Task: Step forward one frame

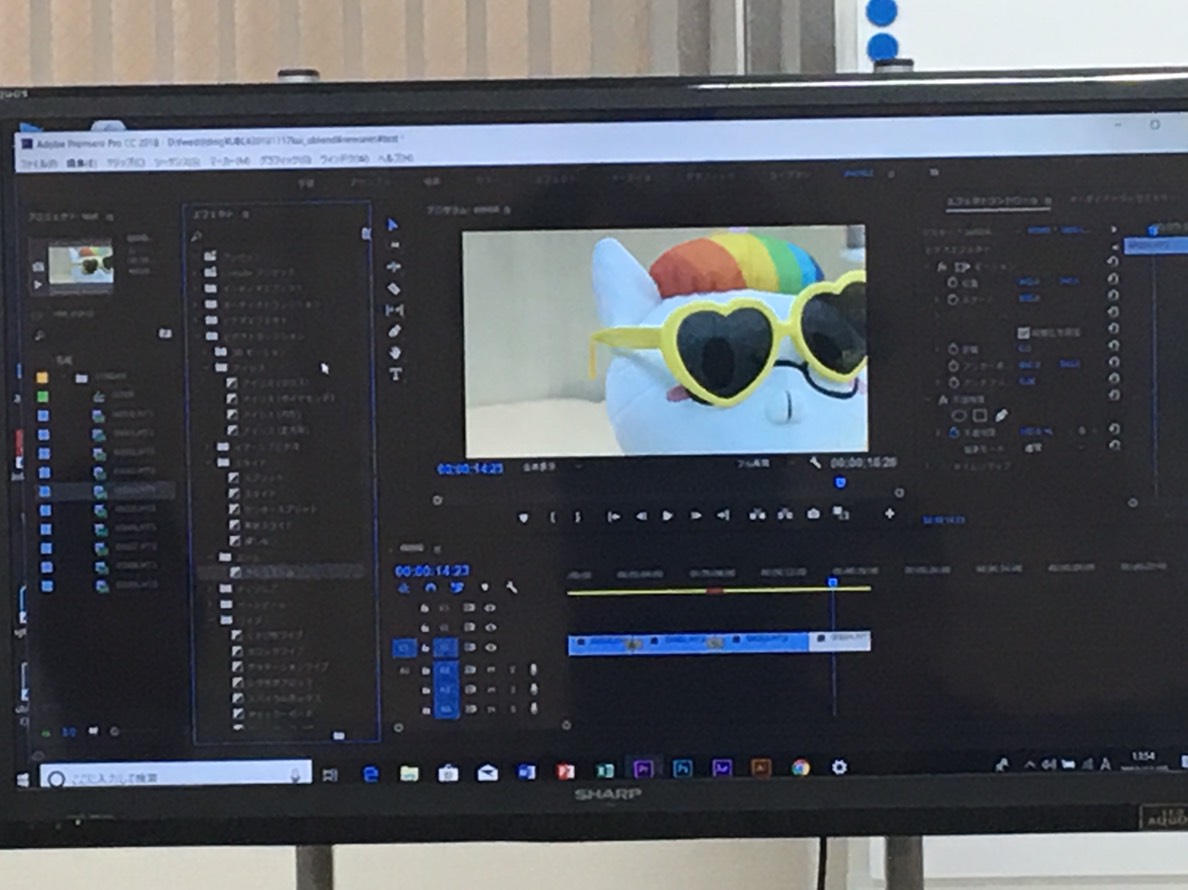Action: click(695, 516)
